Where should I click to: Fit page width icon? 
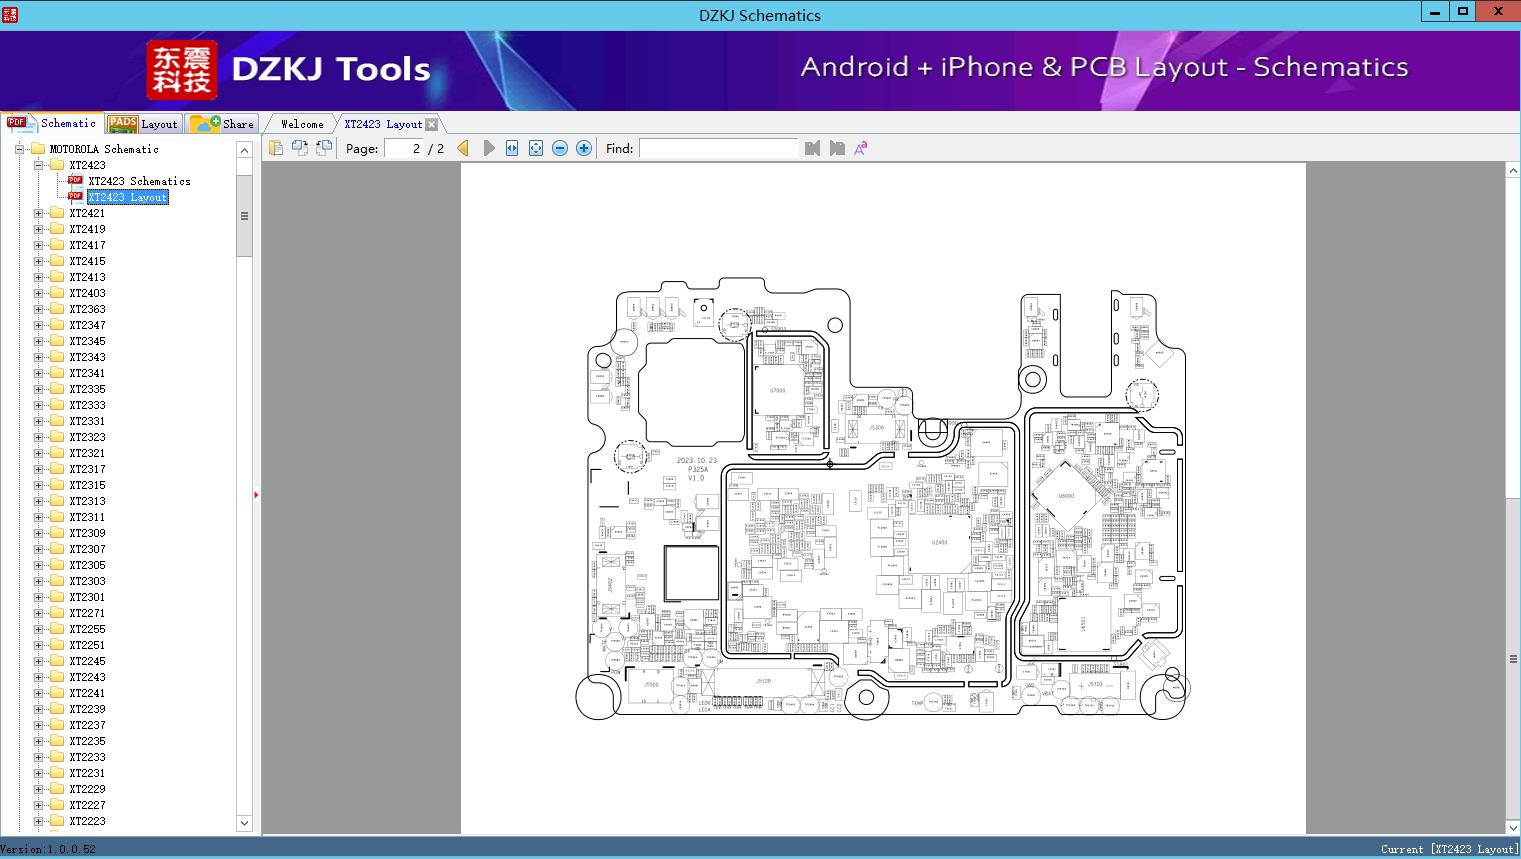[512, 148]
